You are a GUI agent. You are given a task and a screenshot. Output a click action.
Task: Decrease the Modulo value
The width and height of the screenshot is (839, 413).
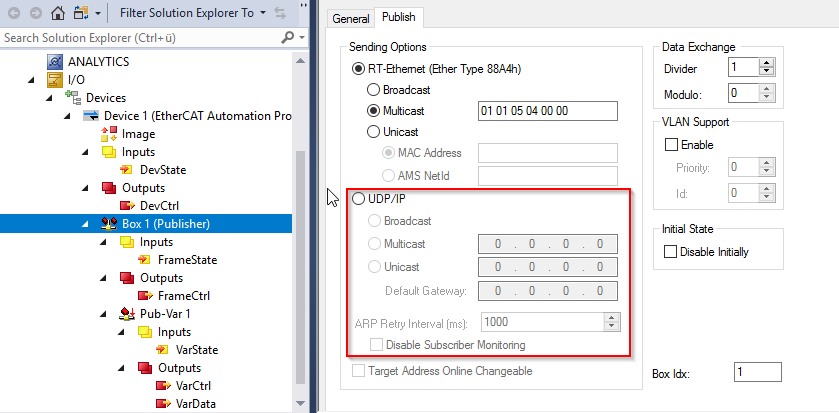click(767, 97)
